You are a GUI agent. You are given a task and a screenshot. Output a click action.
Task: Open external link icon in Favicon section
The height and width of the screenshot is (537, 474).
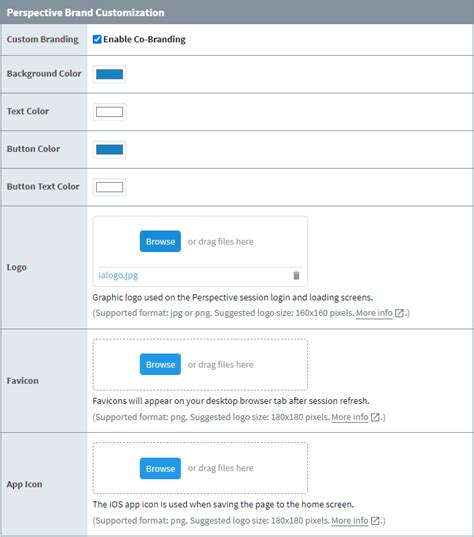(x=375, y=417)
